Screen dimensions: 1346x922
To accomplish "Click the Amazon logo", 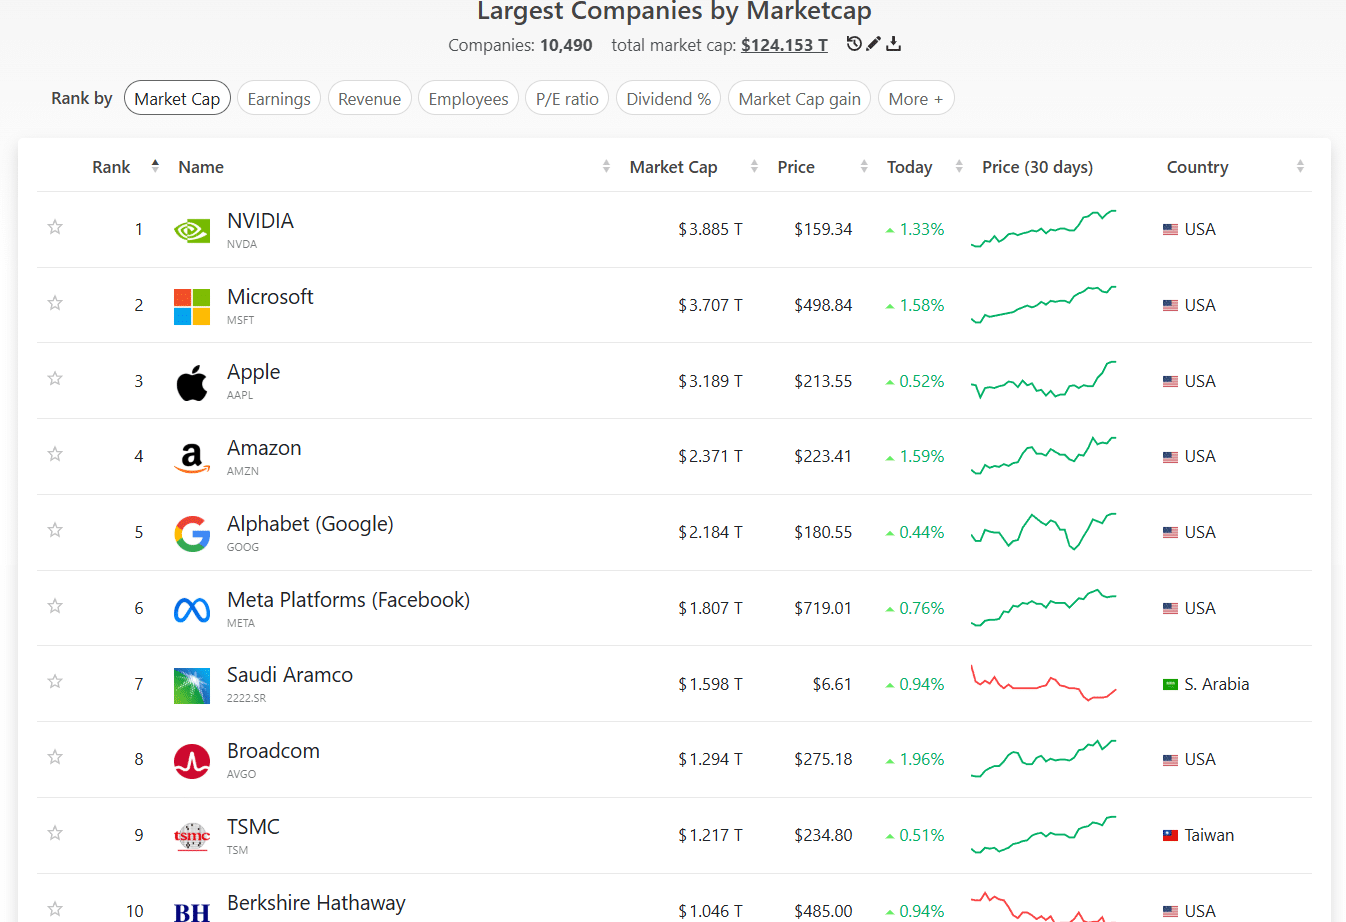I will click(x=192, y=457).
